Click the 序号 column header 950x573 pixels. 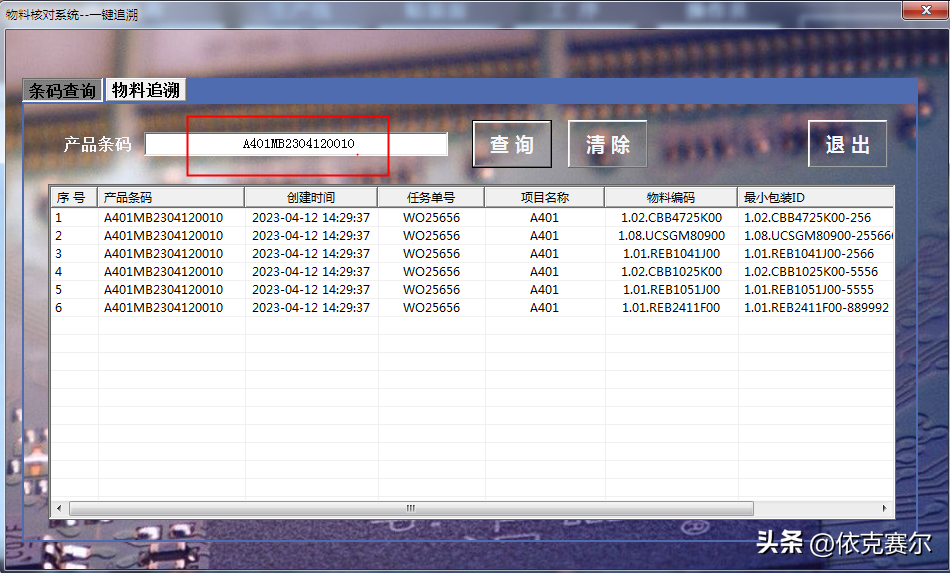(x=74, y=197)
